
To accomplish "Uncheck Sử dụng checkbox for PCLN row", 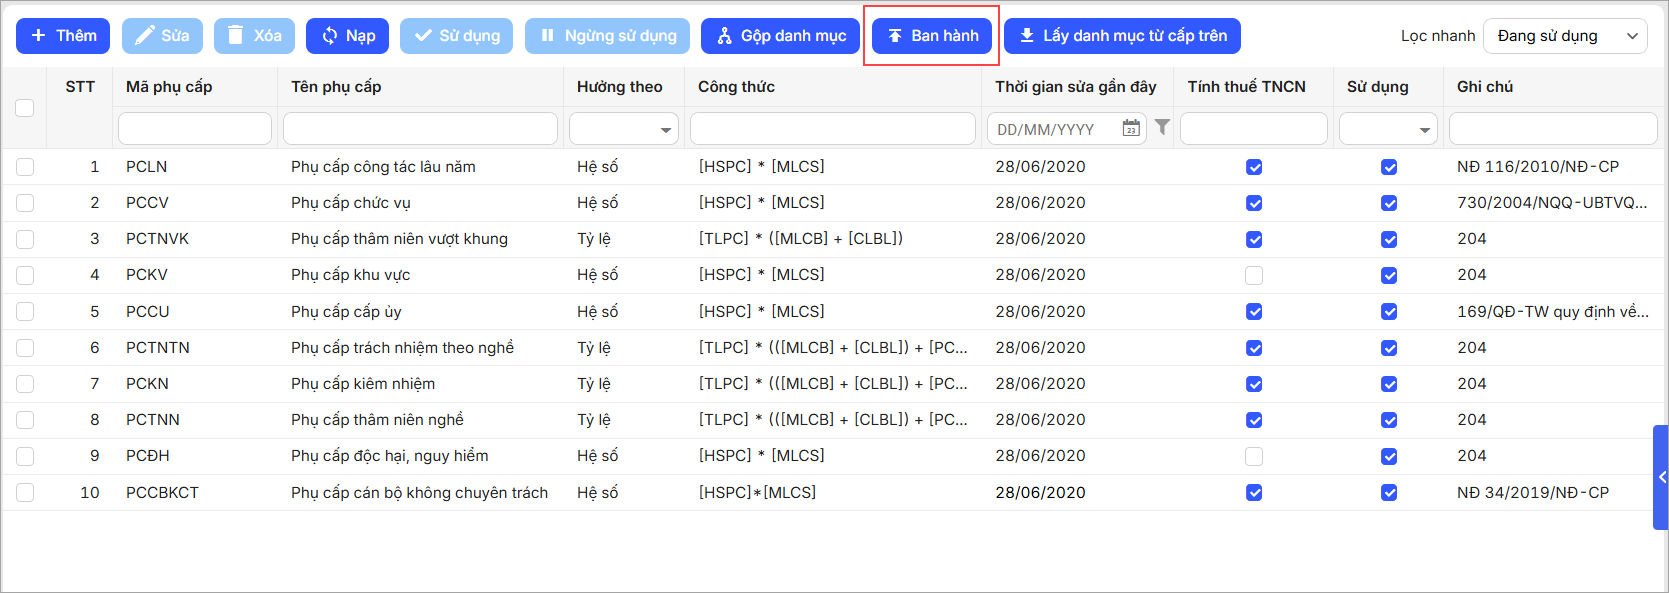I will tap(1389, 167).
